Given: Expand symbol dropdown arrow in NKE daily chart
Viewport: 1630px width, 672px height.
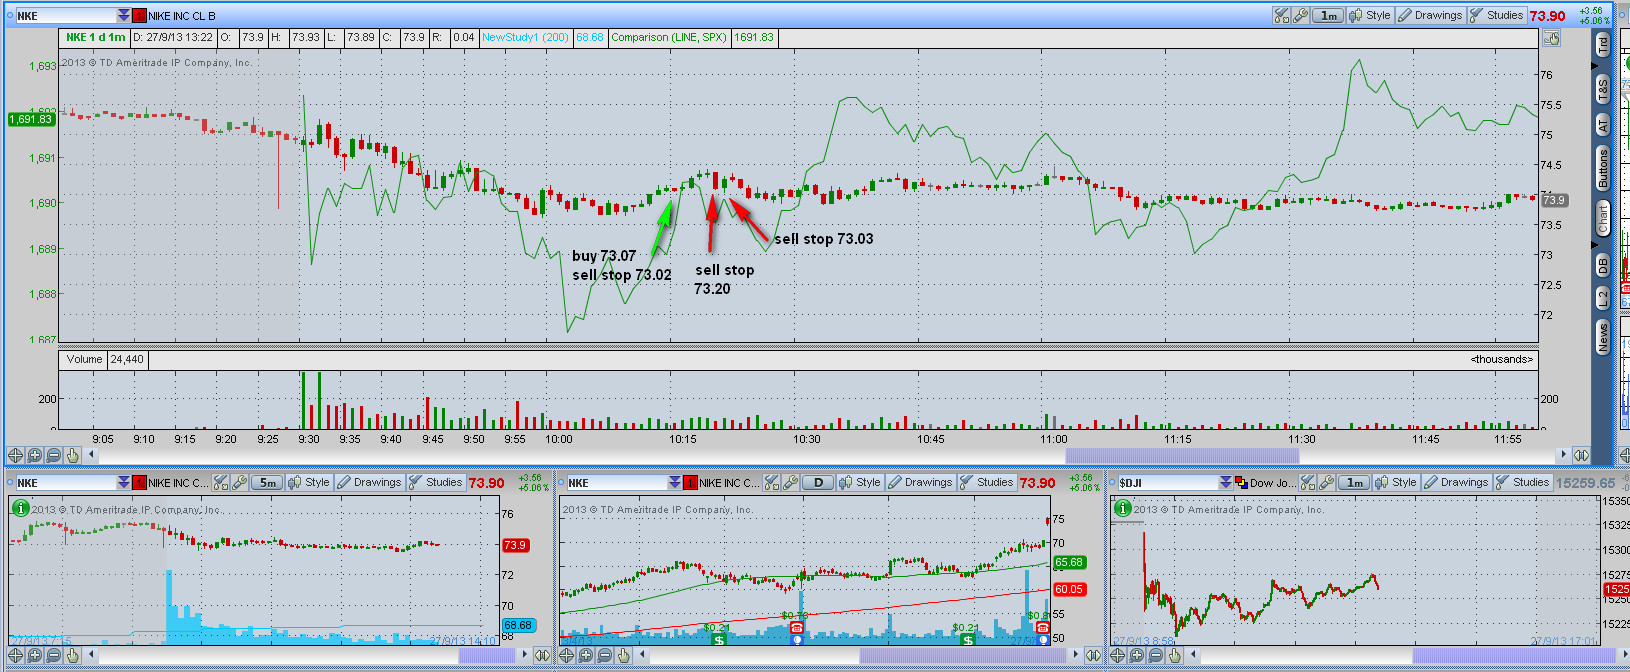Looking at the screenshot, I should click(x=675, y=483).
